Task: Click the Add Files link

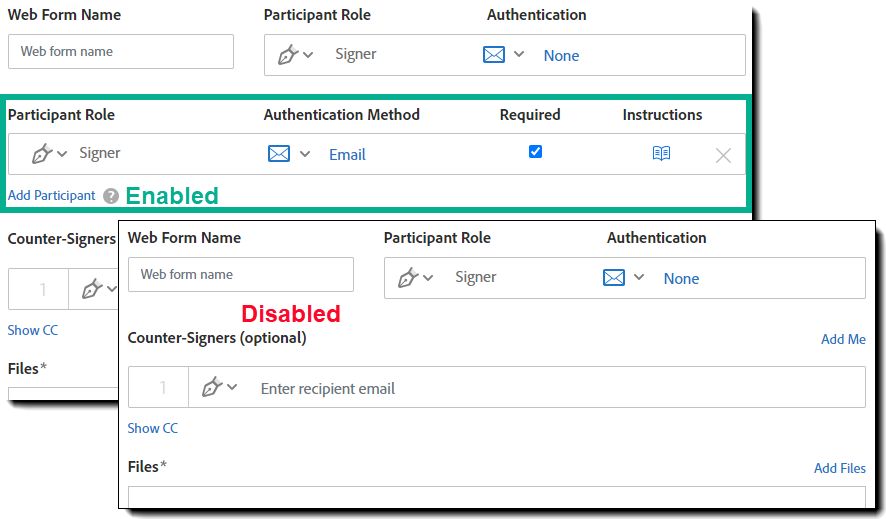Action: click(840, 468)
